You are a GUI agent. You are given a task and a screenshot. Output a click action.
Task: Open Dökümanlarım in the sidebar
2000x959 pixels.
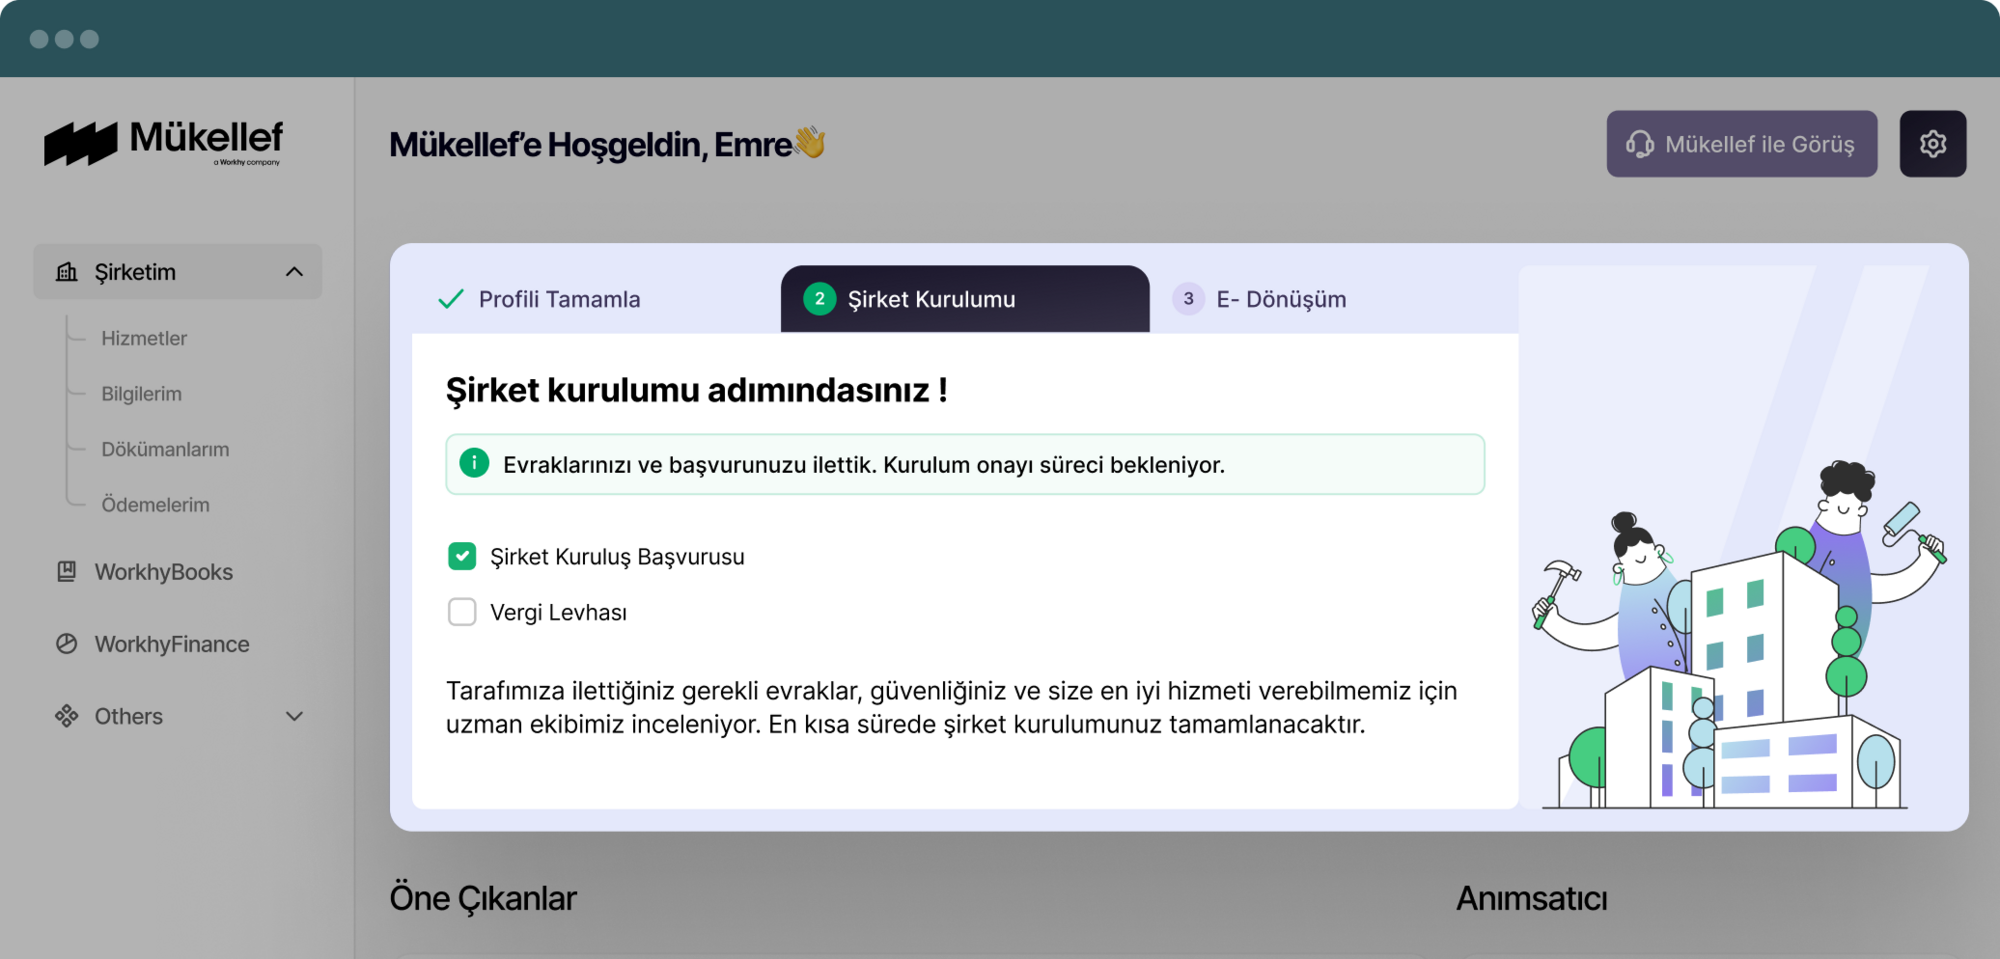165,450
